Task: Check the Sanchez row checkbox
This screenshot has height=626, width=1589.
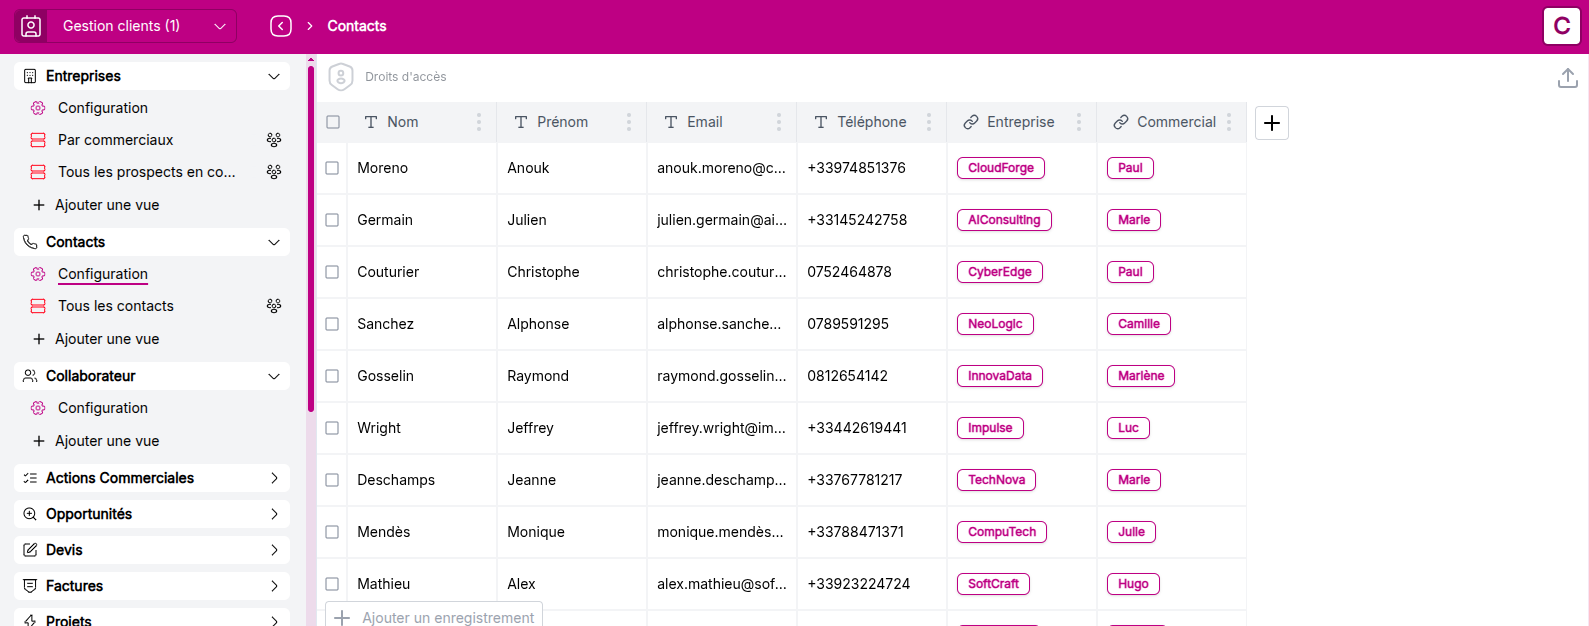Action: 332,324
